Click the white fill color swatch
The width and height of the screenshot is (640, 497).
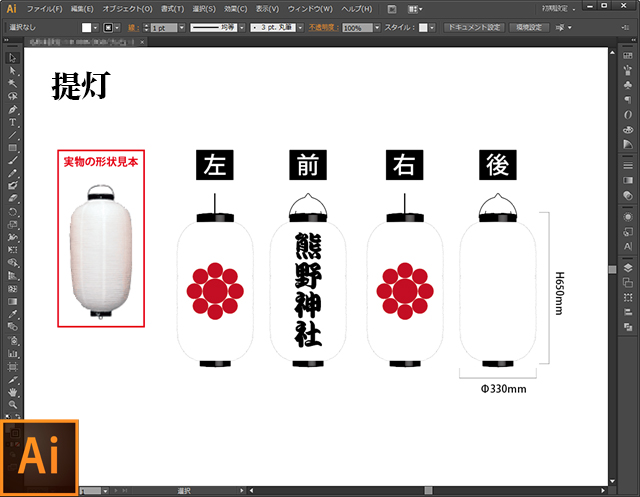87,27
